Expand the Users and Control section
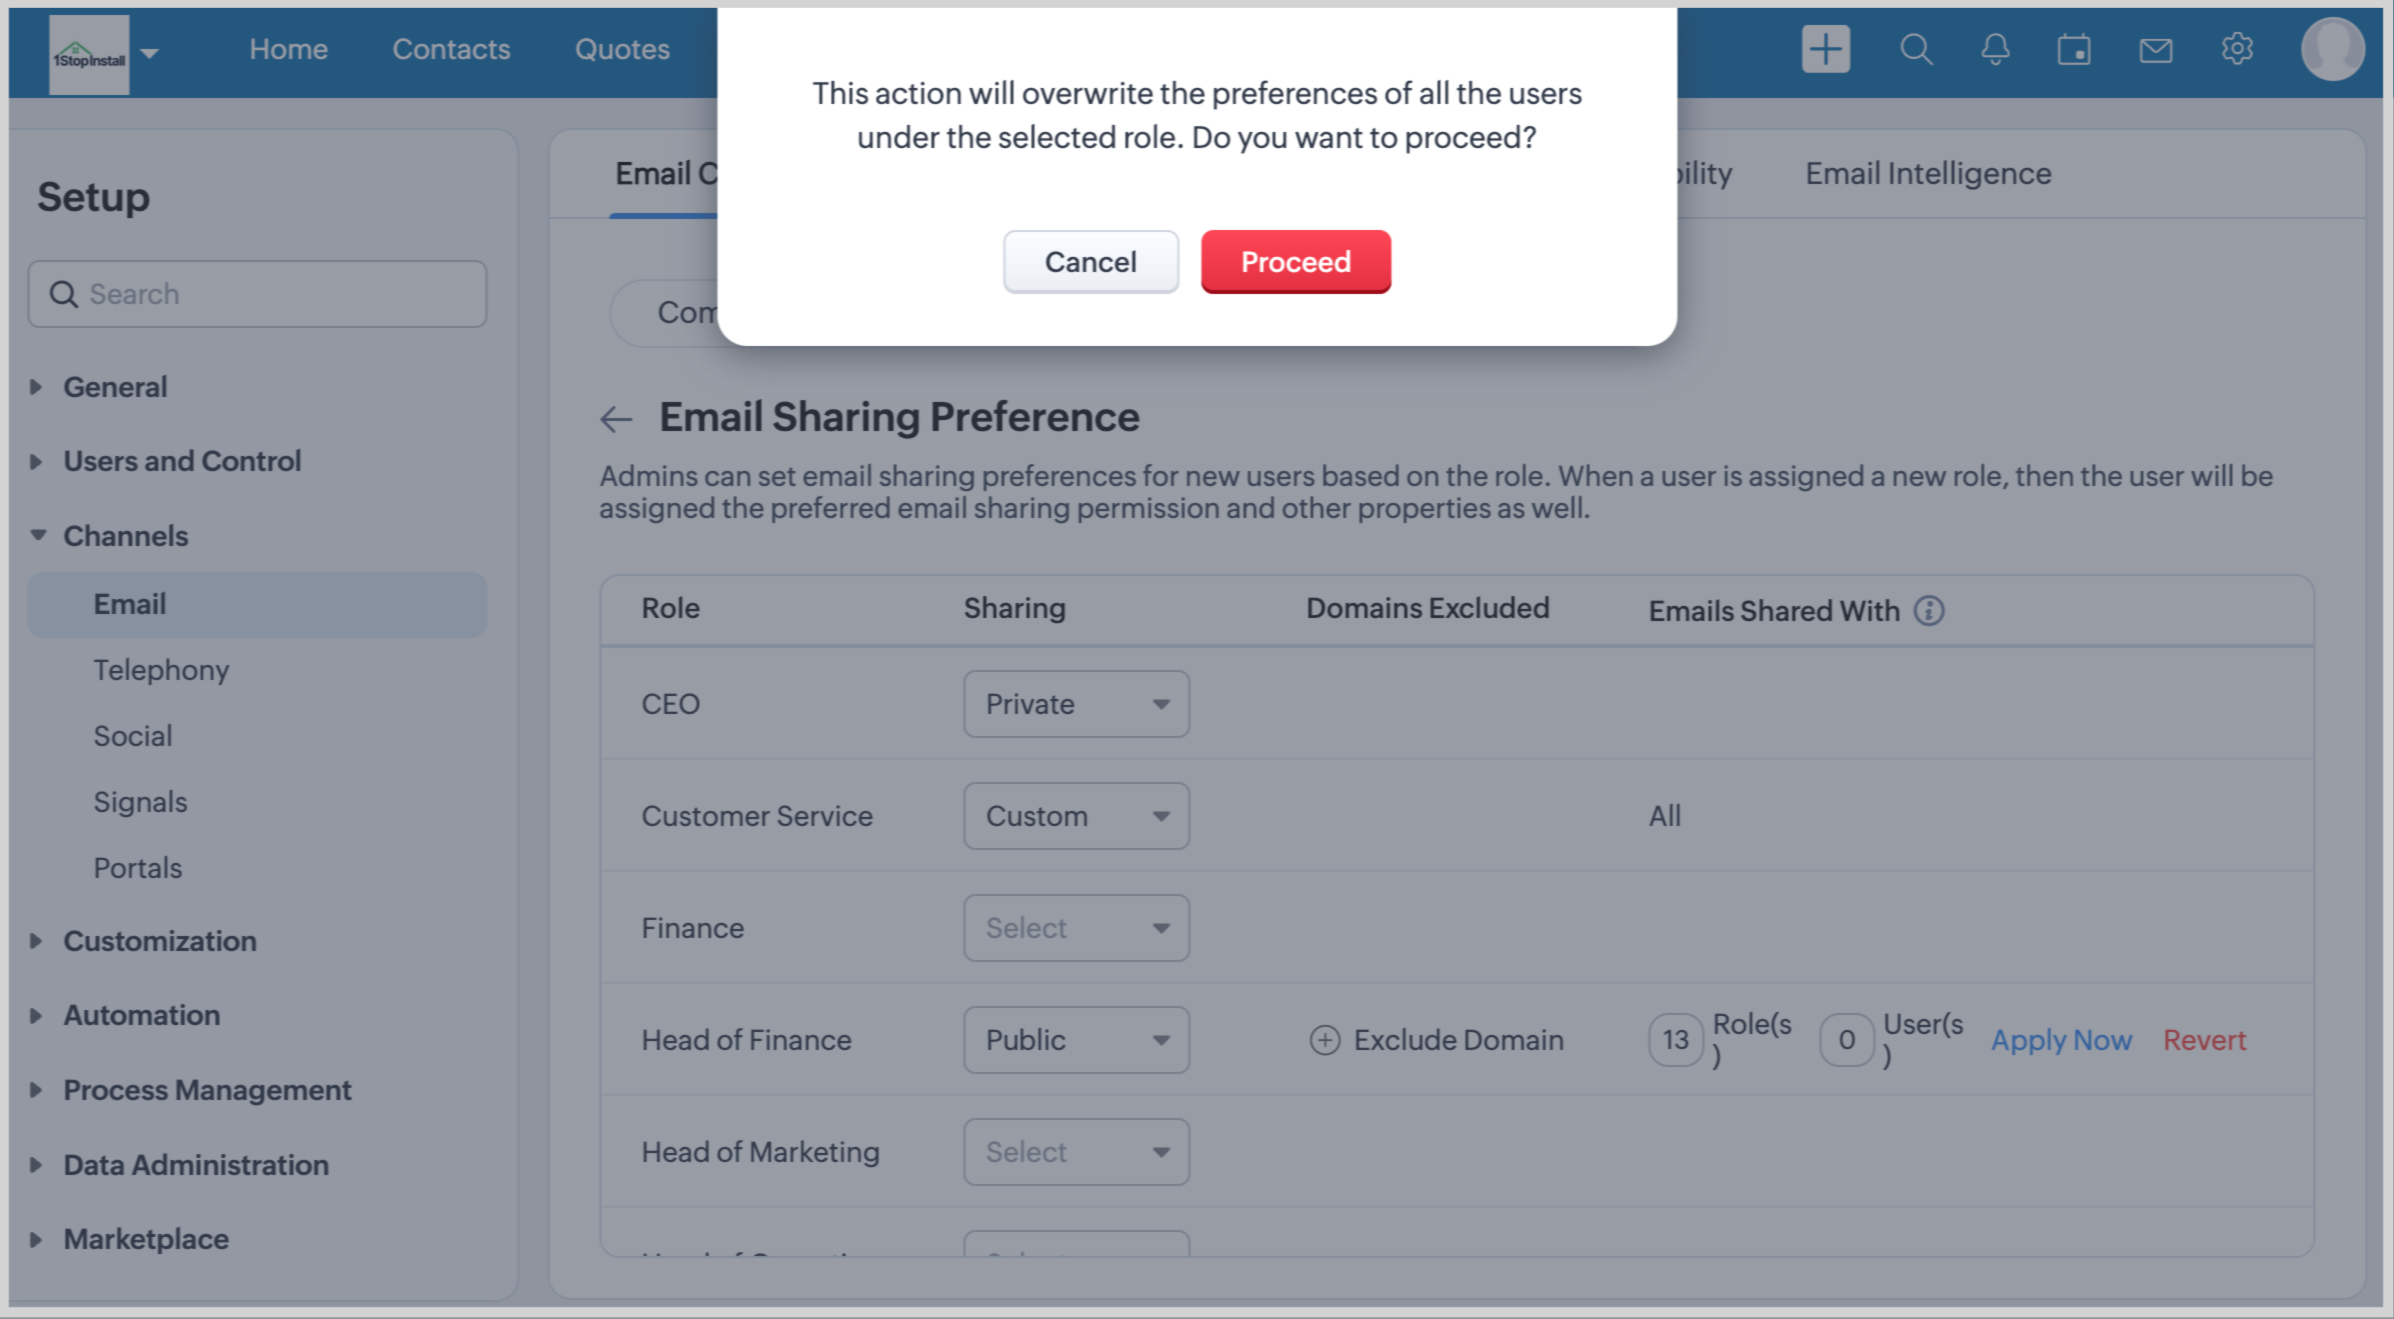2394x1319 pixels. click(x=181, y=461)
